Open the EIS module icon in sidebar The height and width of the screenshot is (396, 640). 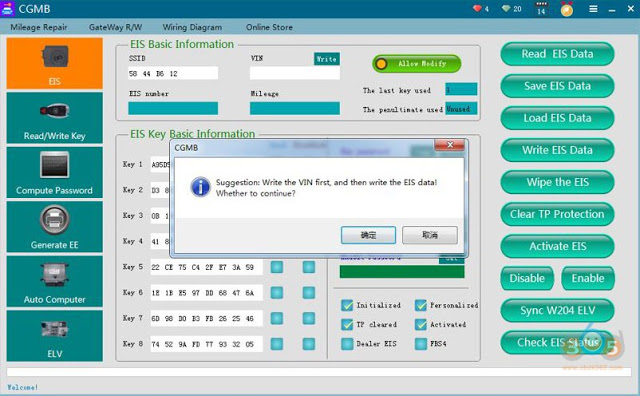[55, 63]
